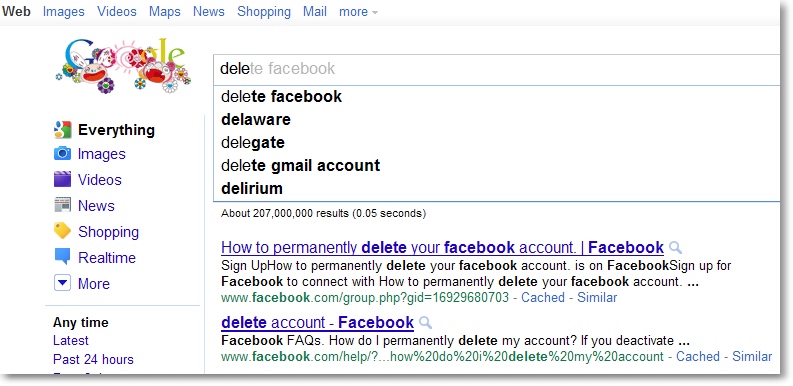Open Images via camera icon
The height and width of the screenshot is (386, 793).
pos(63,153)
